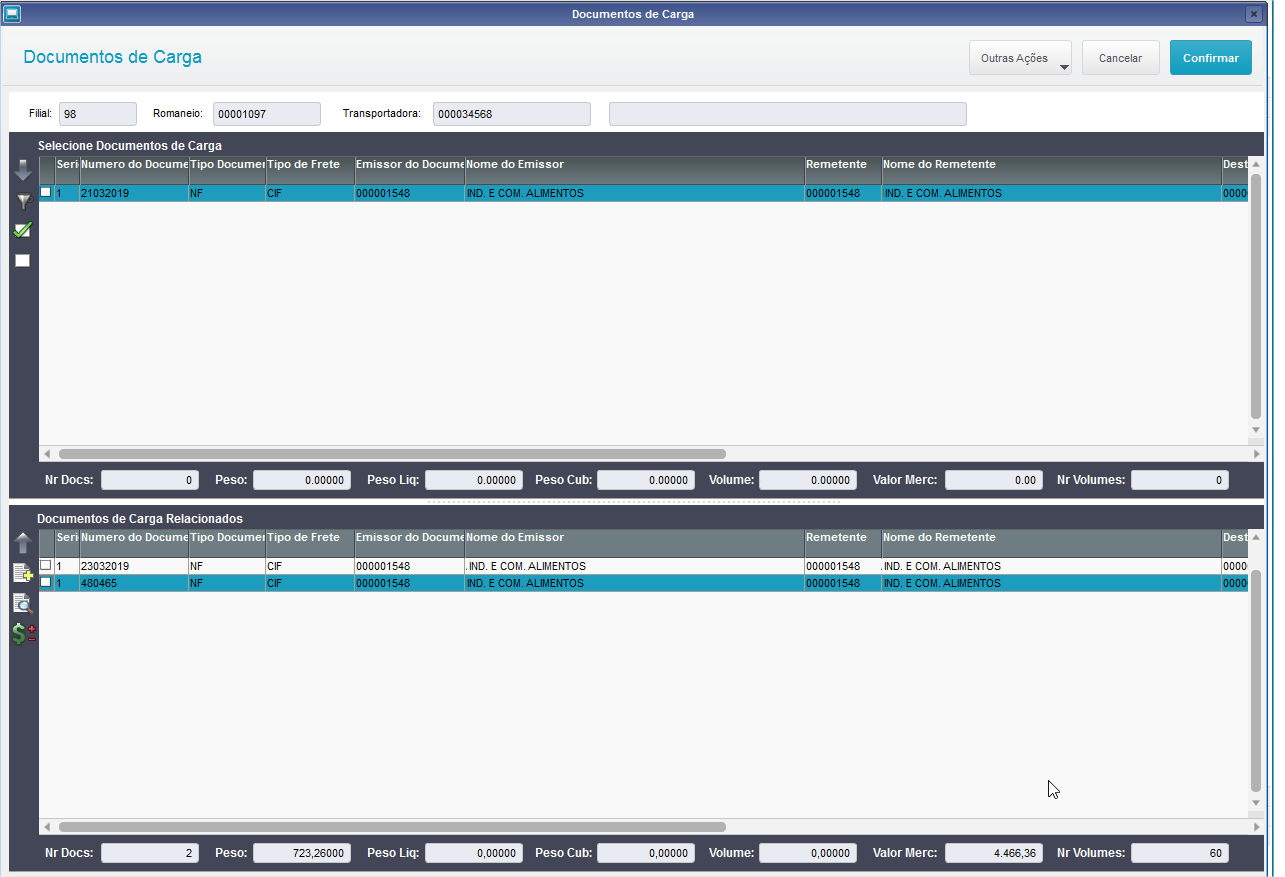
Task: Click Nome do Emissor cell in 23032019 row
Action: pos(634,566)
